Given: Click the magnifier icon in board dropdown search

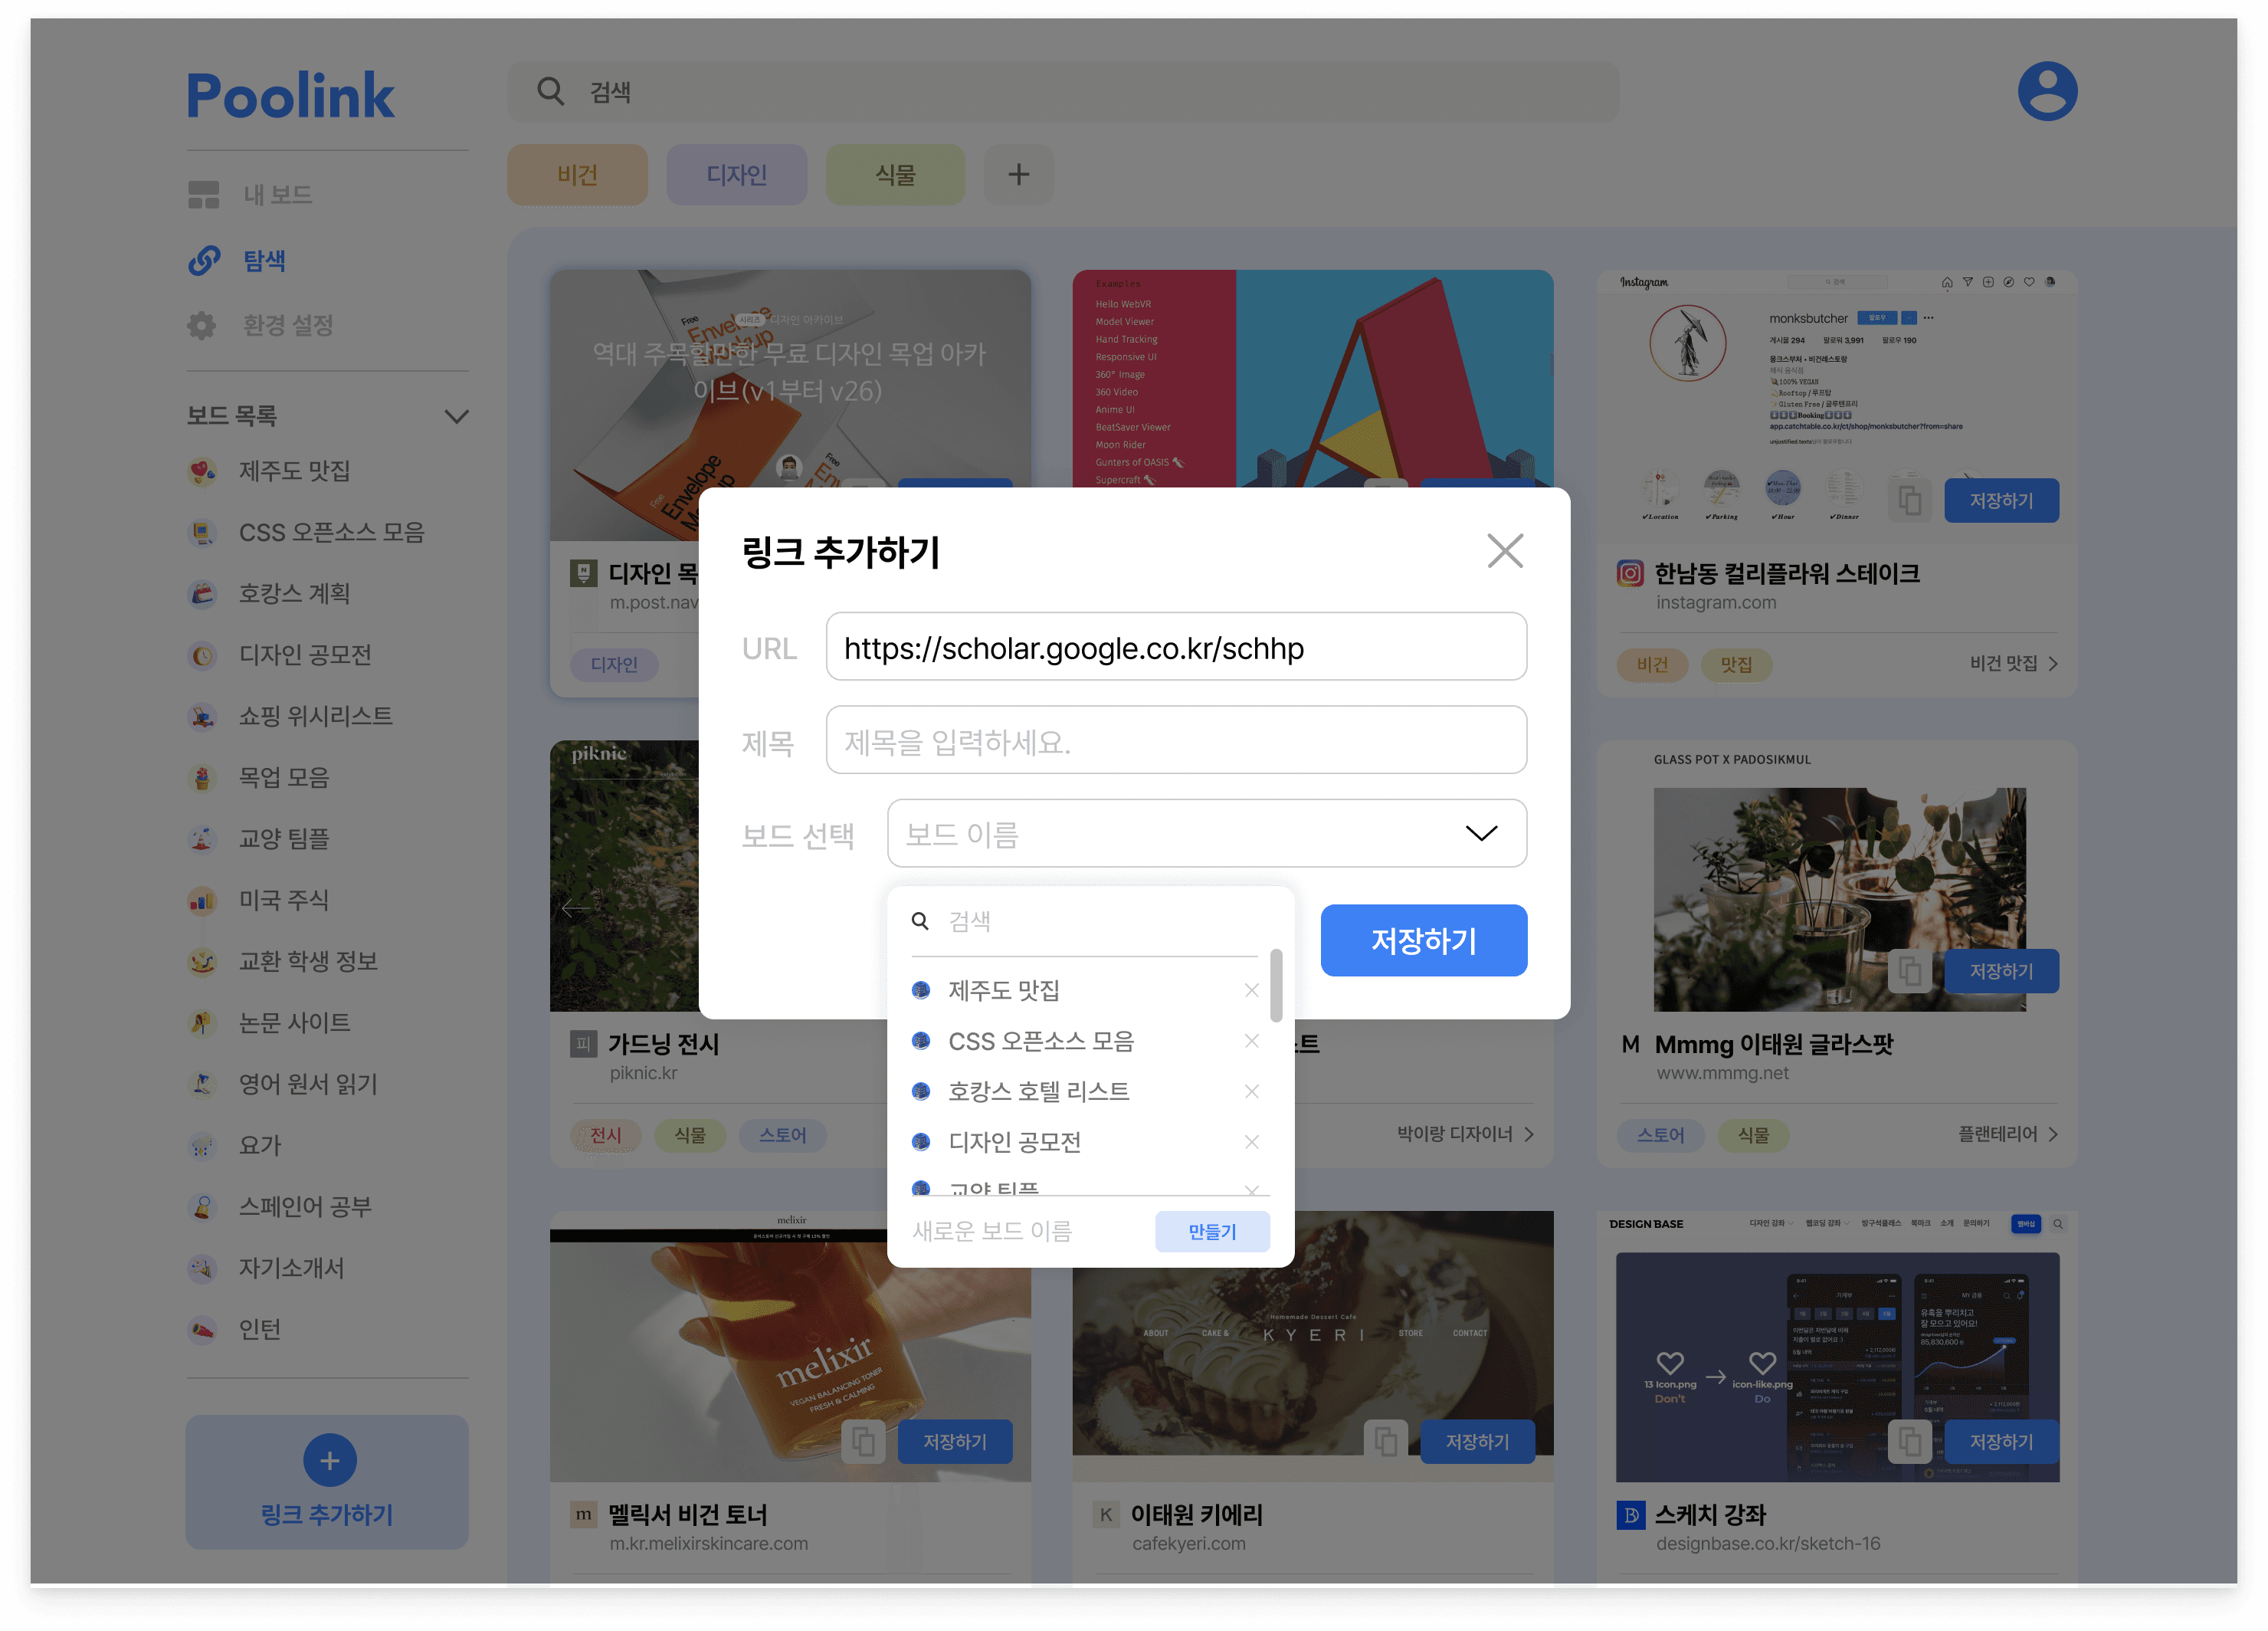Looking at the screenshot, I should (920, 920).
